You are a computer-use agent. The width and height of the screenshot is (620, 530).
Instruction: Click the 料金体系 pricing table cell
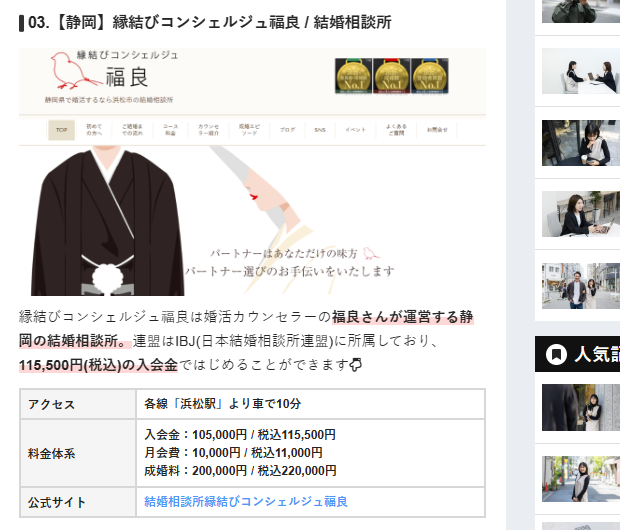(x=78, y=453)
